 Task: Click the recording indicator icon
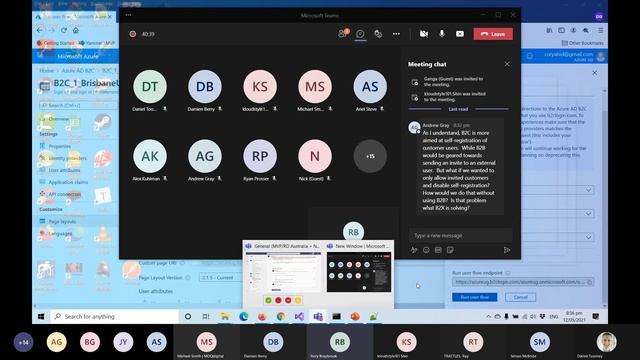coord(133,34)
